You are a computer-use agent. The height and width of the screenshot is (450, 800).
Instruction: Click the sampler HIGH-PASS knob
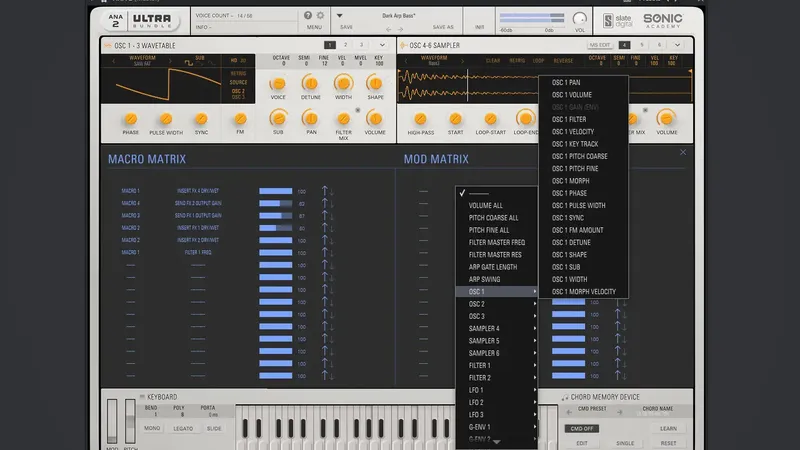420,119
